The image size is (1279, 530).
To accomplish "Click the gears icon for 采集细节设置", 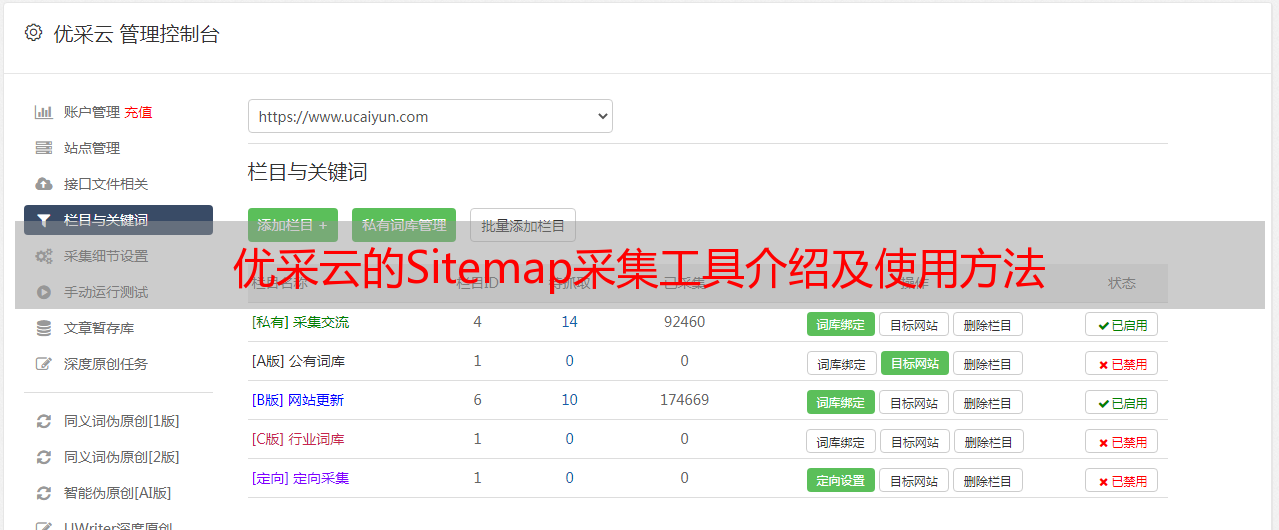I will 43,256.
